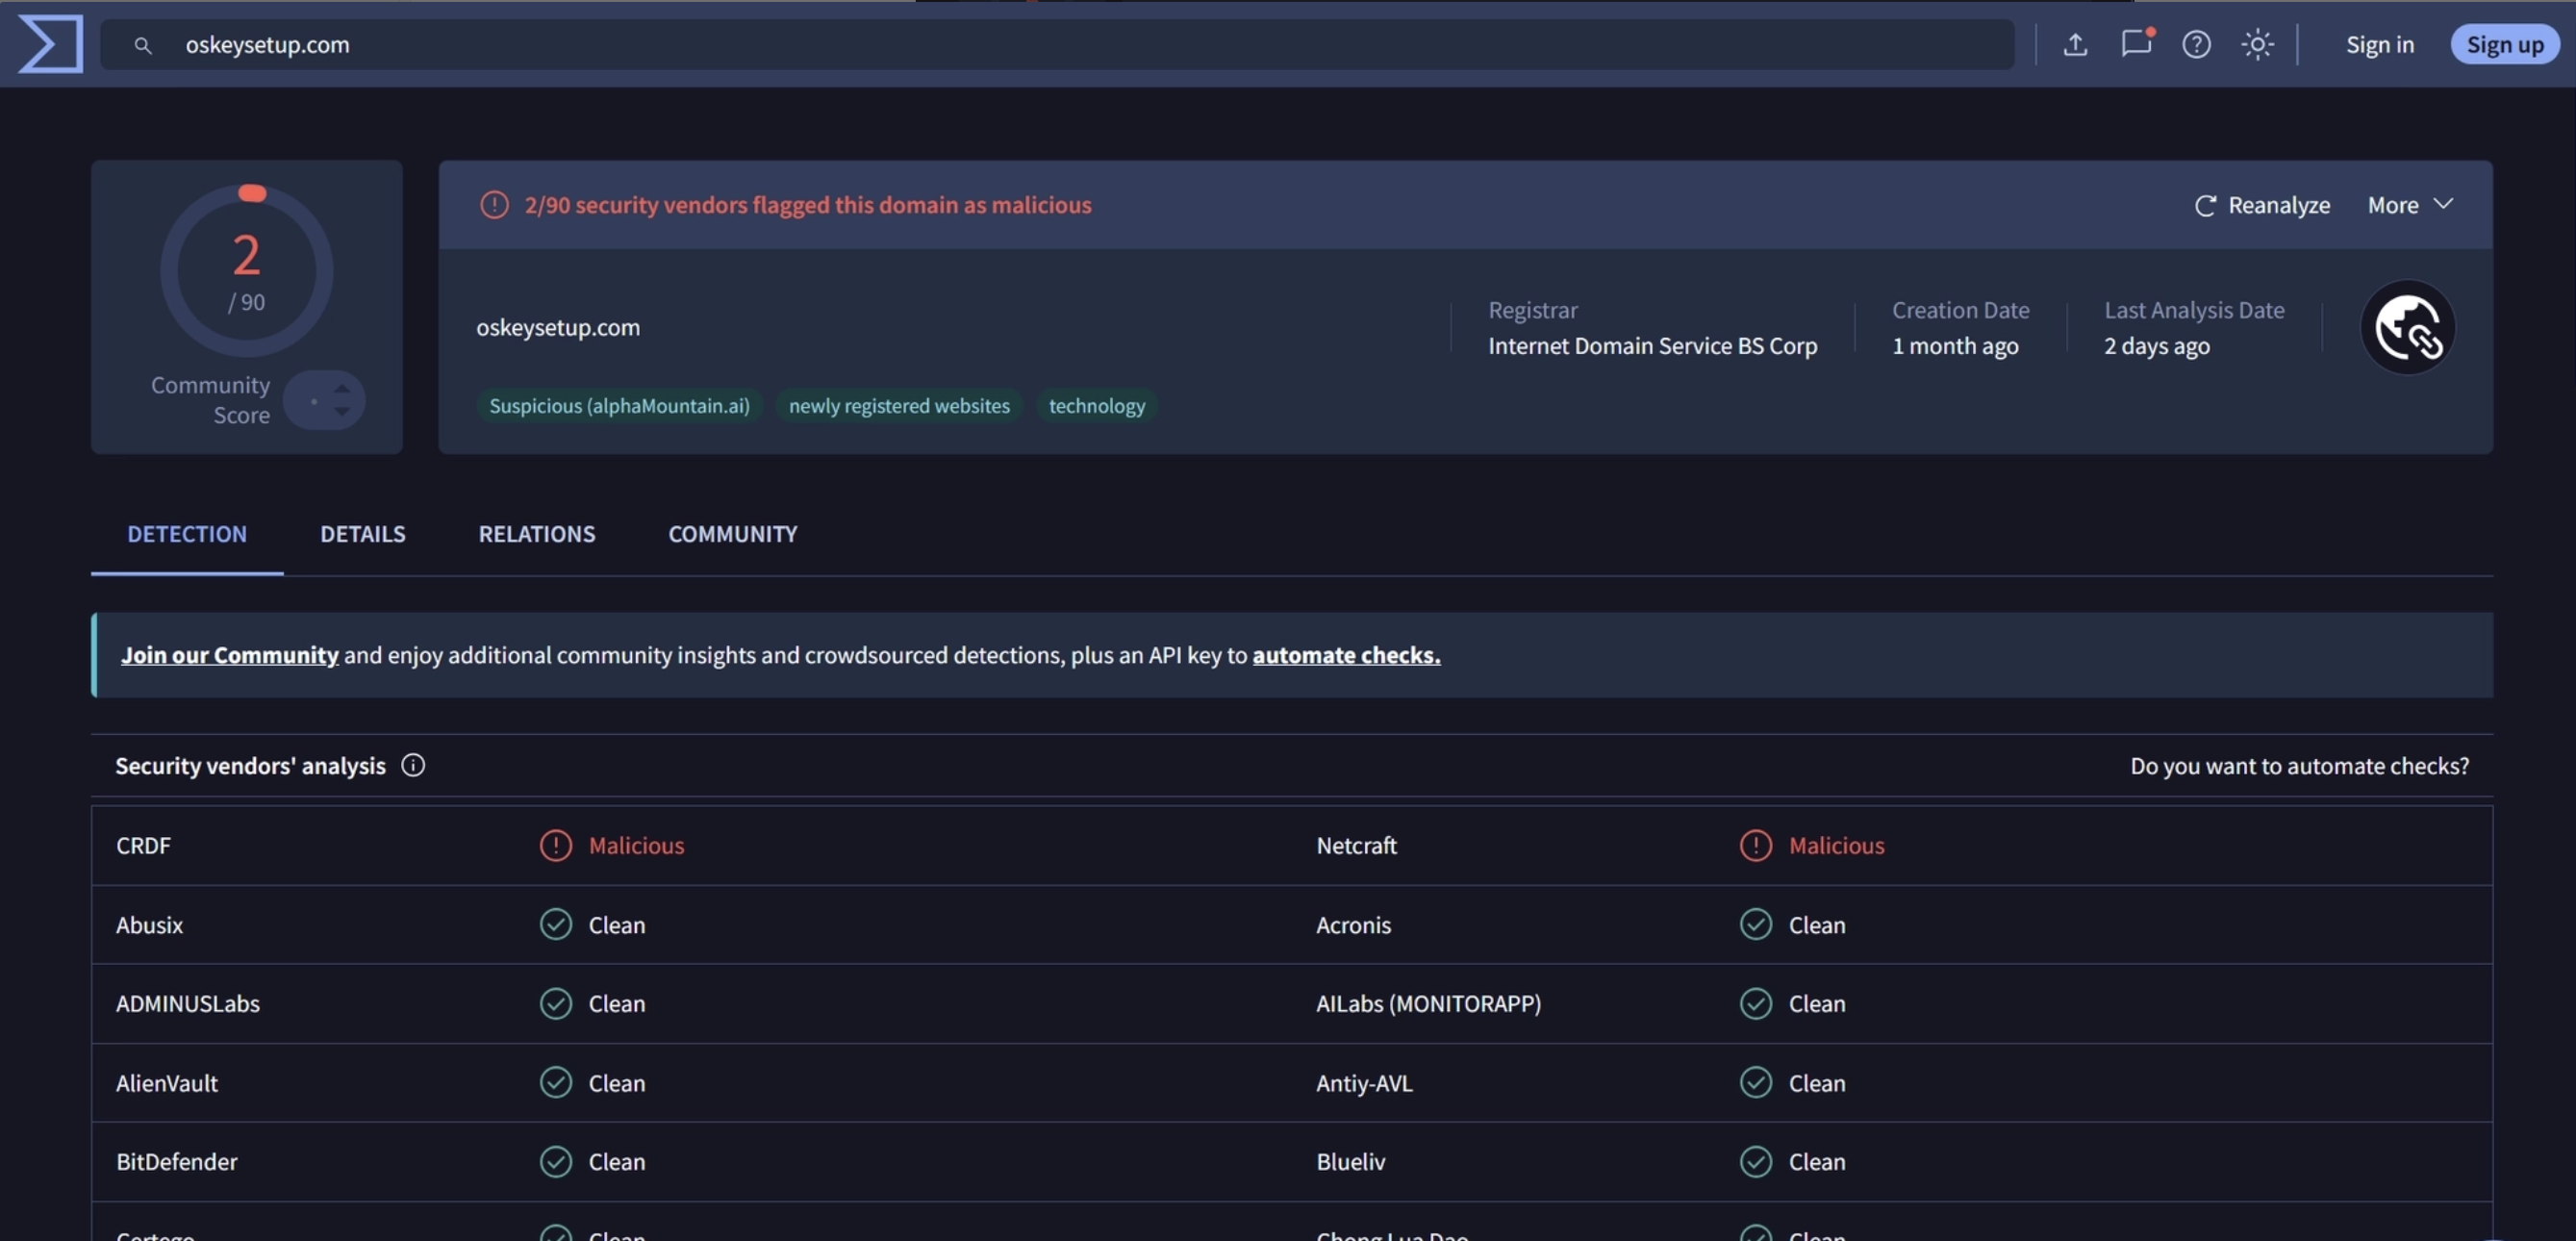Open the COMMUNITY tab
The image size is (2576, 1241).
(x=733, y=534)
